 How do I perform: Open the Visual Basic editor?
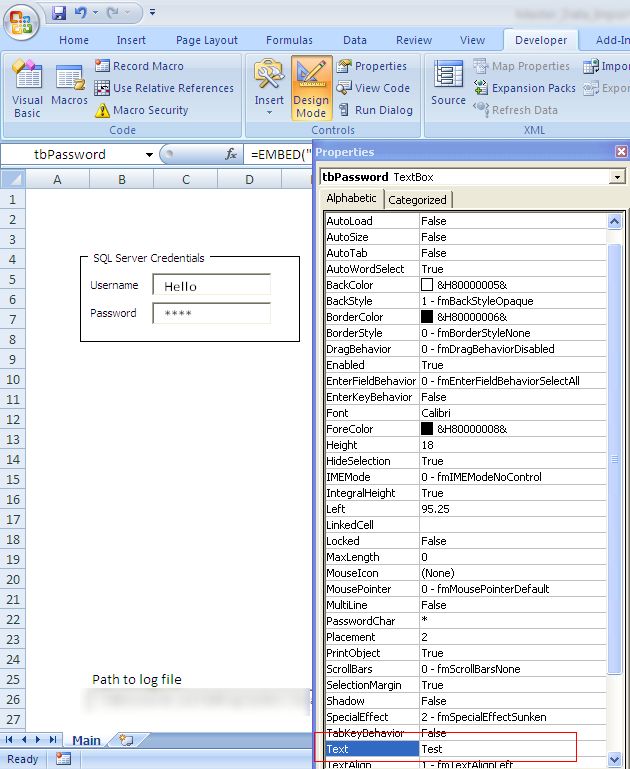(27, 88)
